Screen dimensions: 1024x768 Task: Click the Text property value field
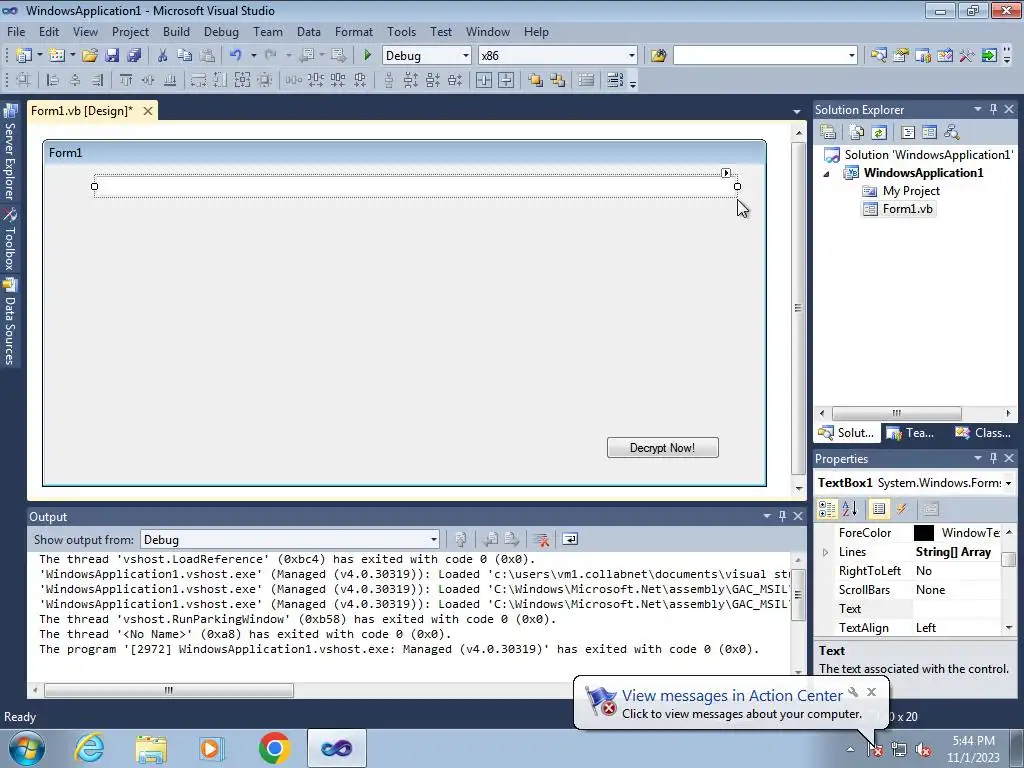(x=956, y=609)
